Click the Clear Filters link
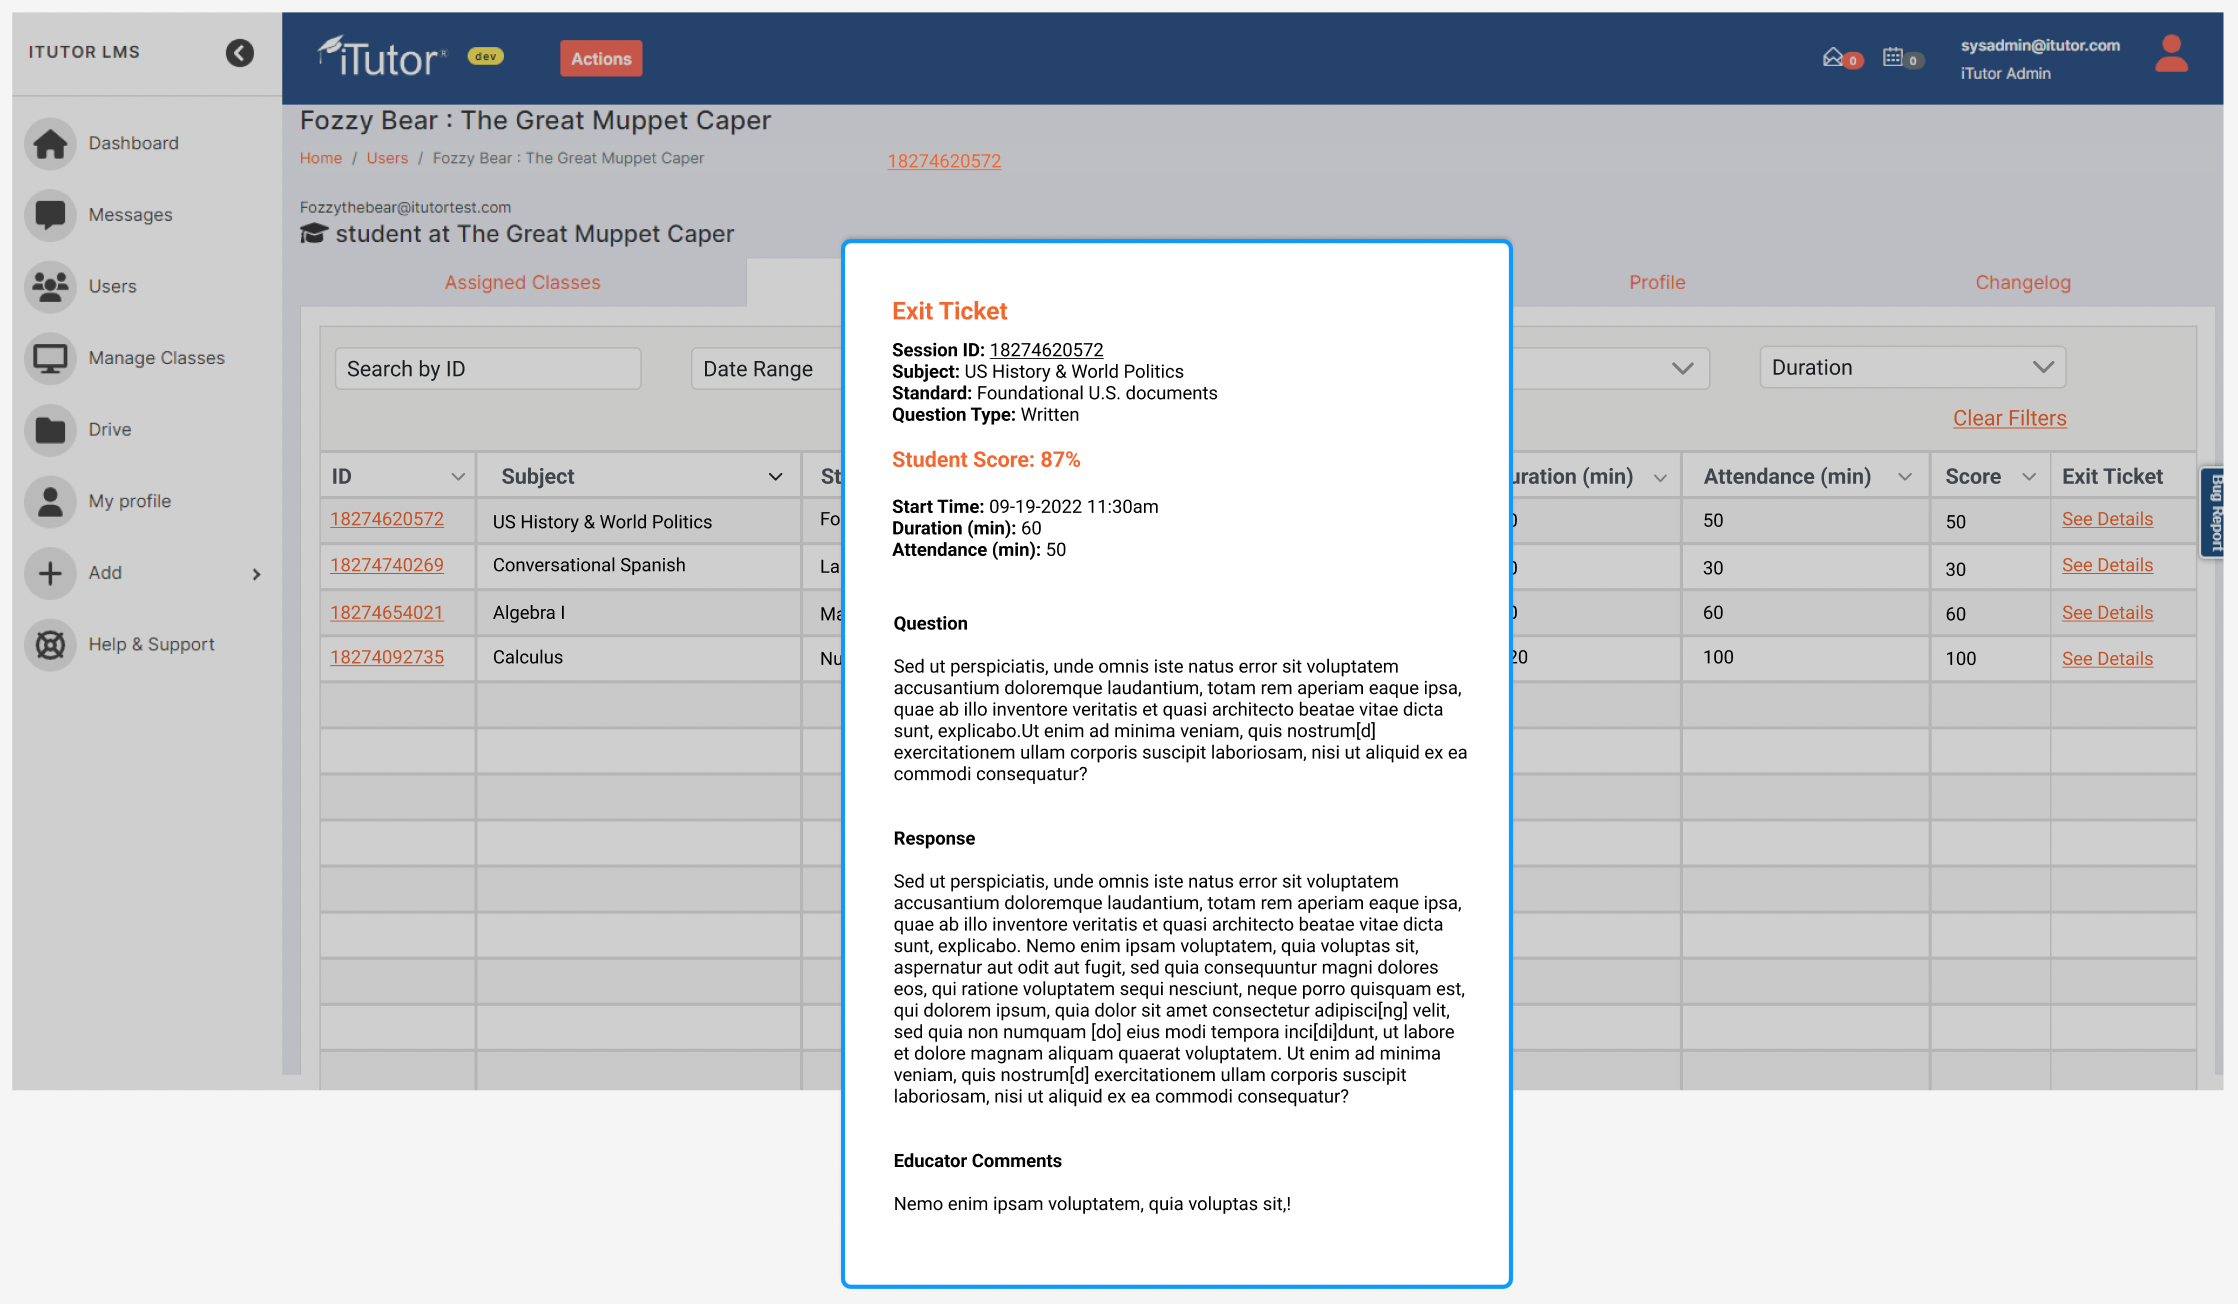2238x1304 pixels. tap(2009, 419)
